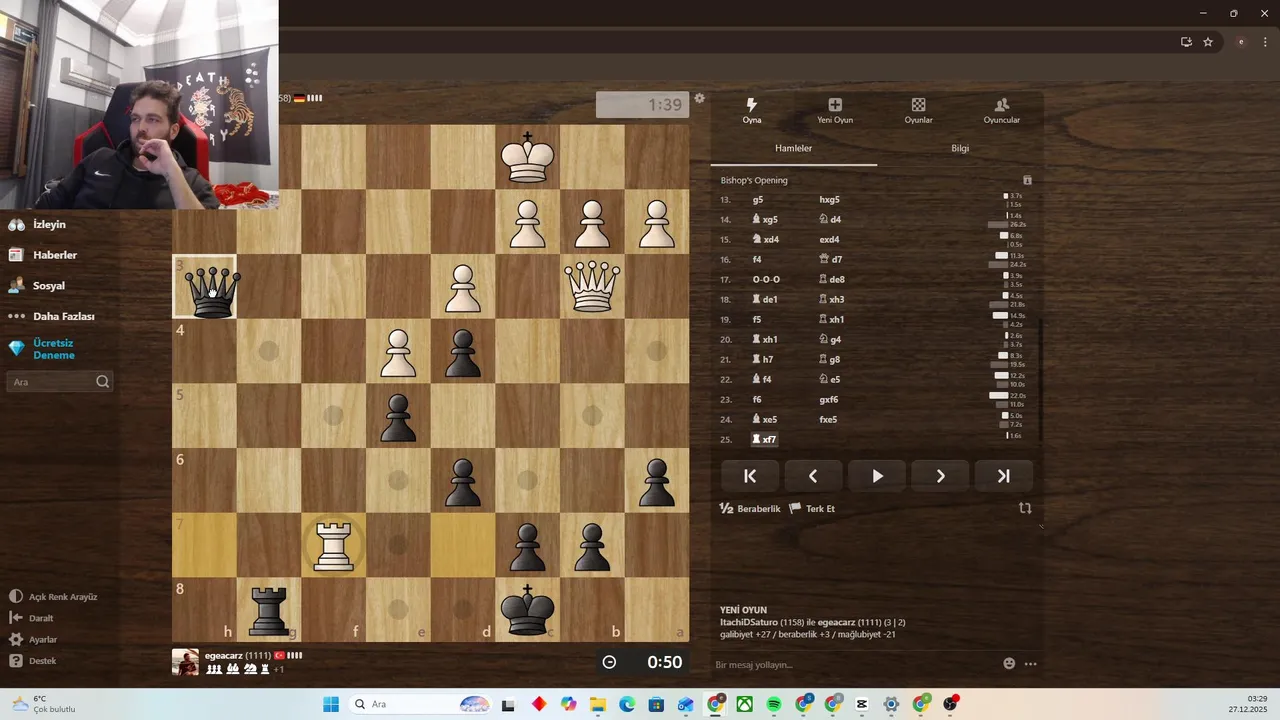
Task: Open Spotify from taskbar
Action: [x=774, y=704]
